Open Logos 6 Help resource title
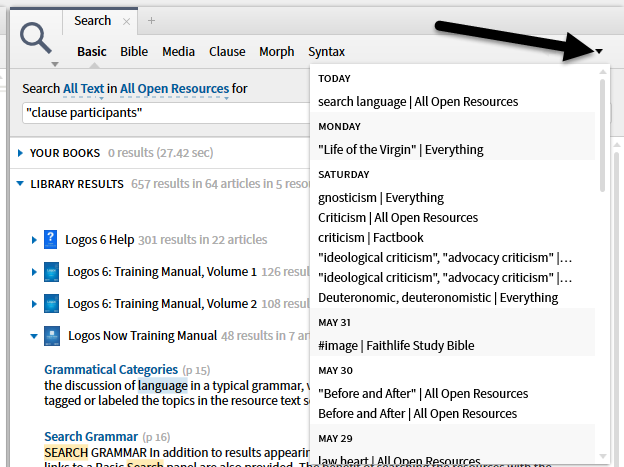624x467 pixels. click(x=99, y=240)
